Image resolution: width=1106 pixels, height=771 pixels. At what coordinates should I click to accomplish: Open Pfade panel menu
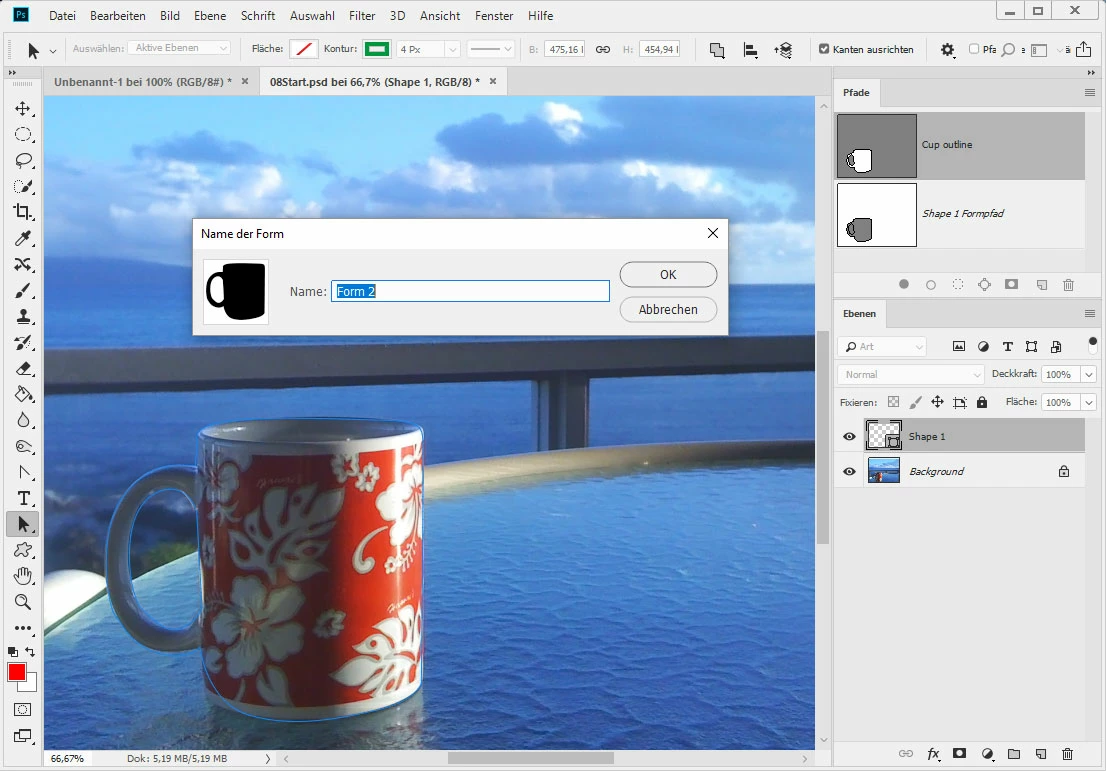coord(1090,92)
